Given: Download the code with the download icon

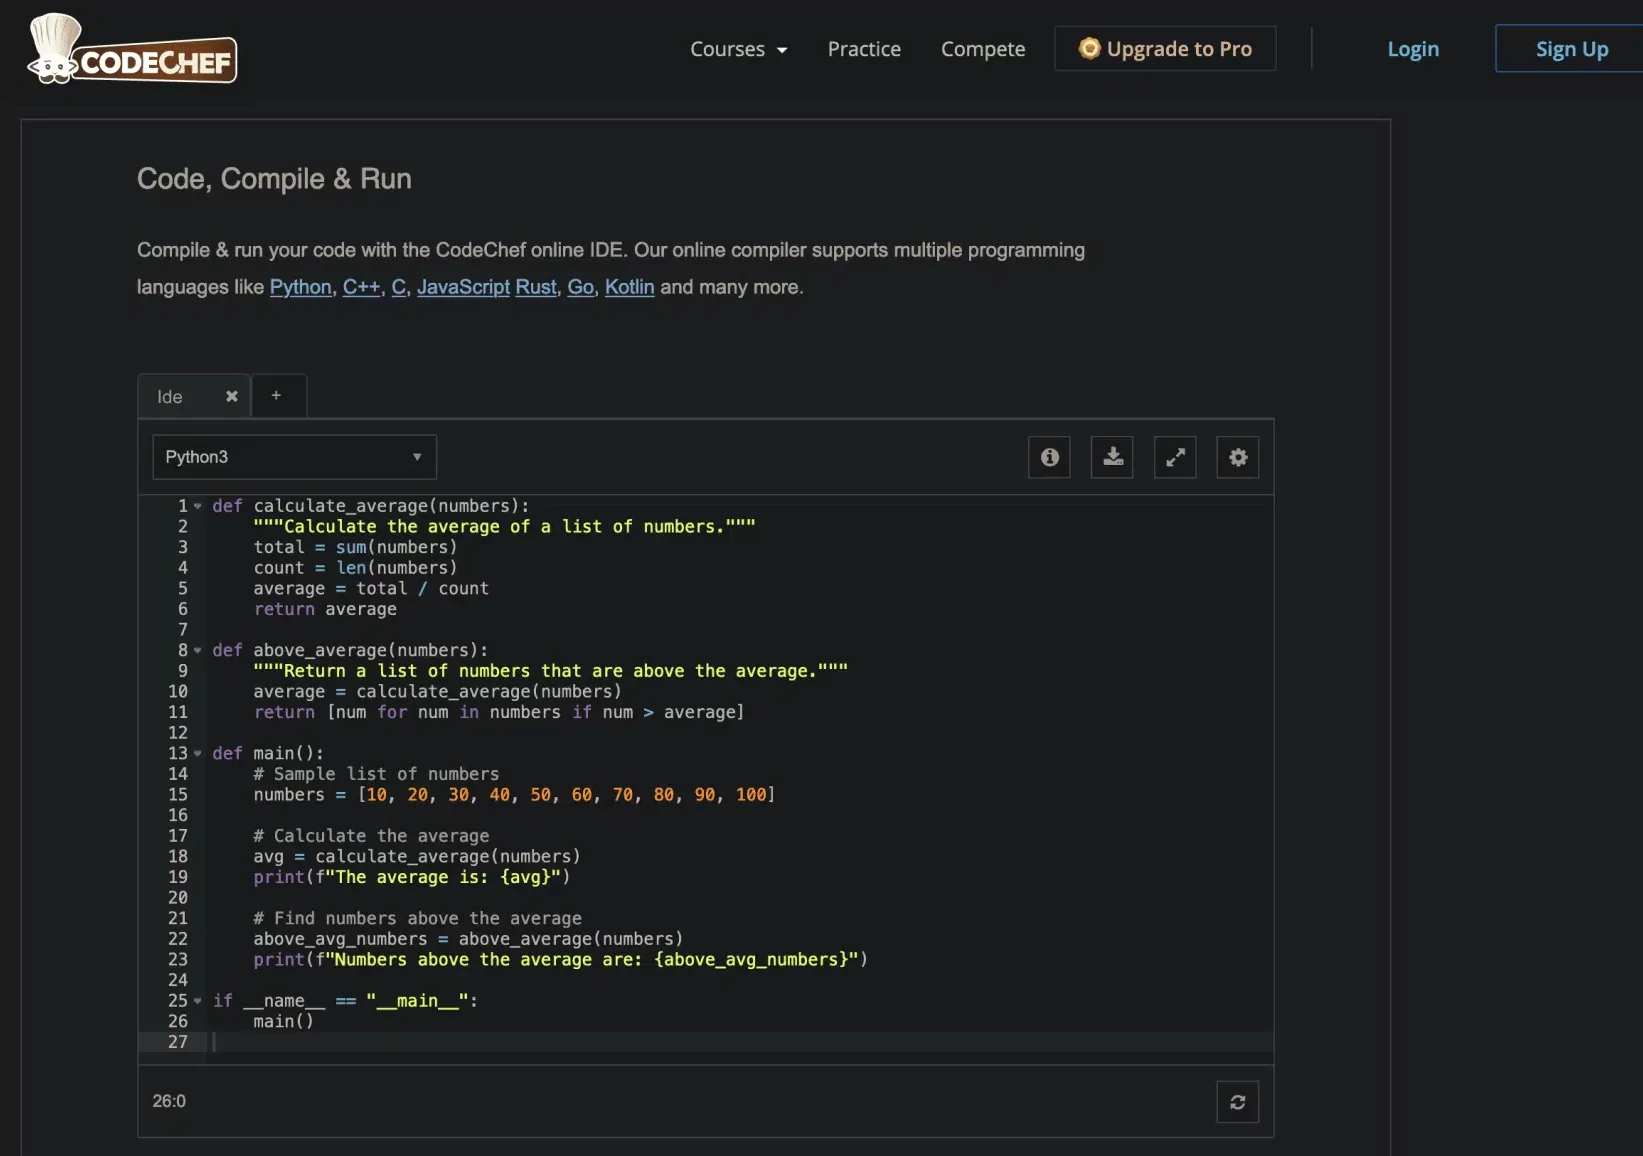Looking at the screenshot, I should point(1112,457).
